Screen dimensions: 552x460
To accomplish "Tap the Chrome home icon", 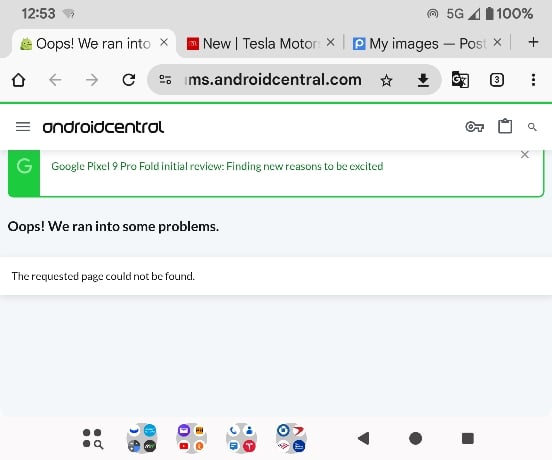I will (x=19, y=80).
